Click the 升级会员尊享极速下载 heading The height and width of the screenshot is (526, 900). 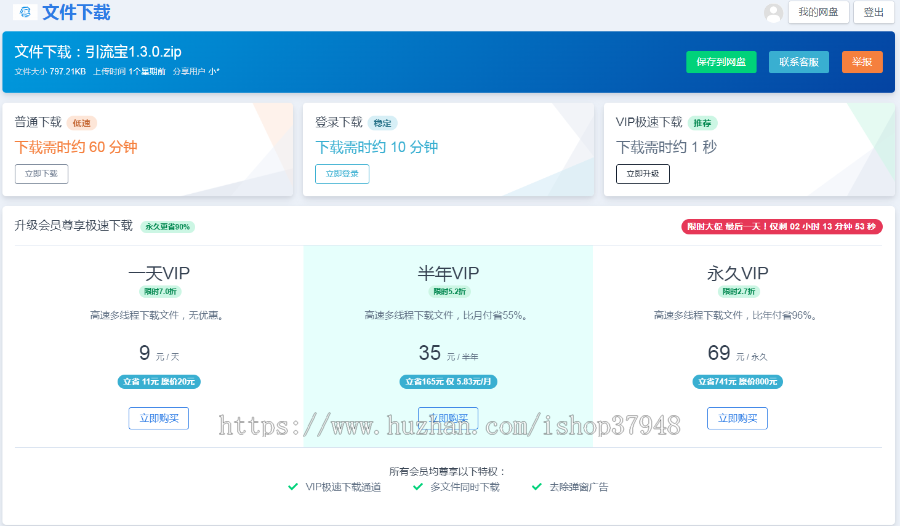[73, 226]
